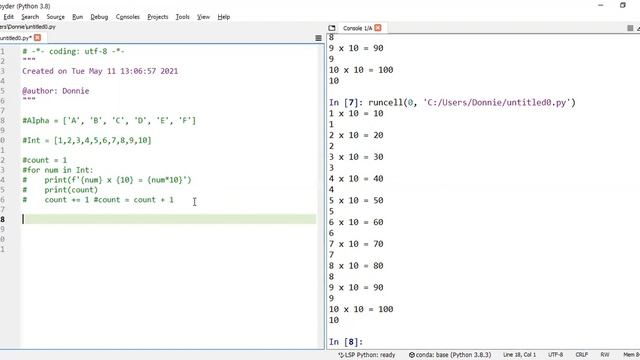Viewport: 640px width, 360px height.
Task: Click the '#Alpha = ['A', 'B'...' code line
Action: 109,121
